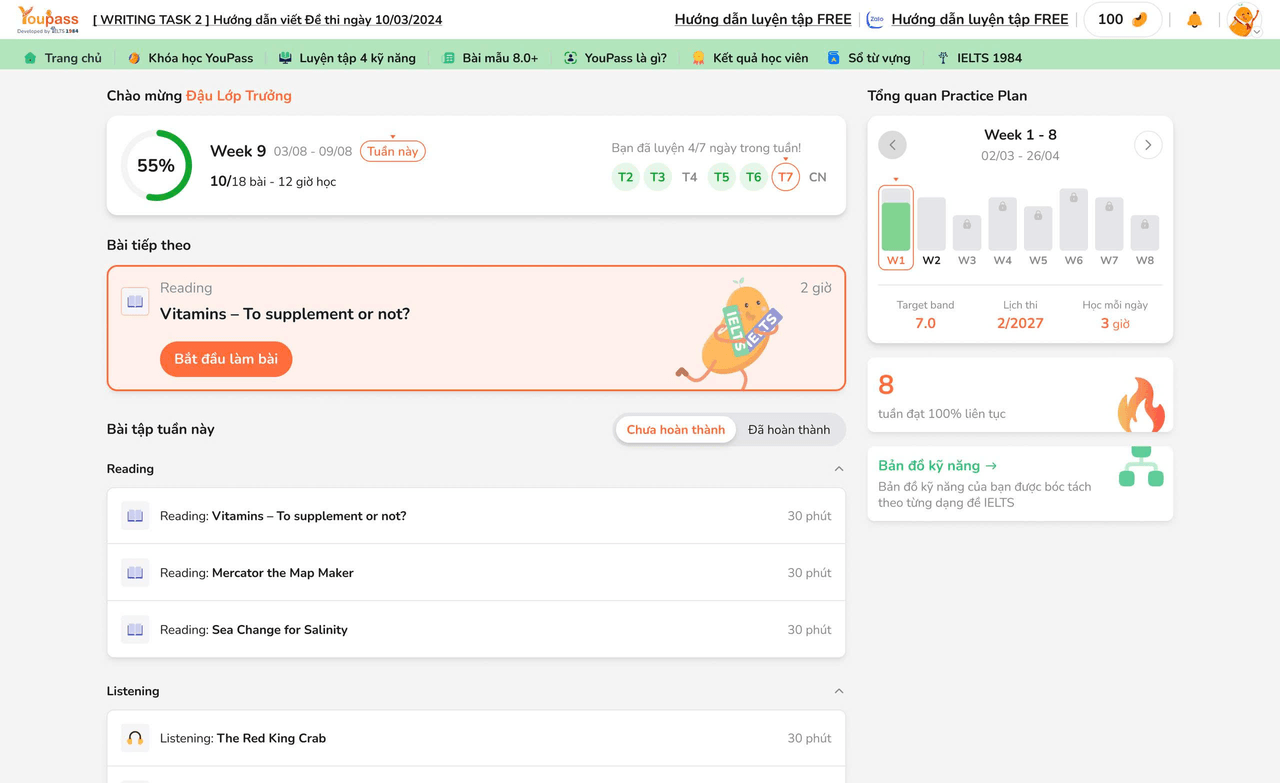Screen dimensions: 1280x783
Task: Open Bài mẫu 8.0+ menu
Action: point(490,58)
